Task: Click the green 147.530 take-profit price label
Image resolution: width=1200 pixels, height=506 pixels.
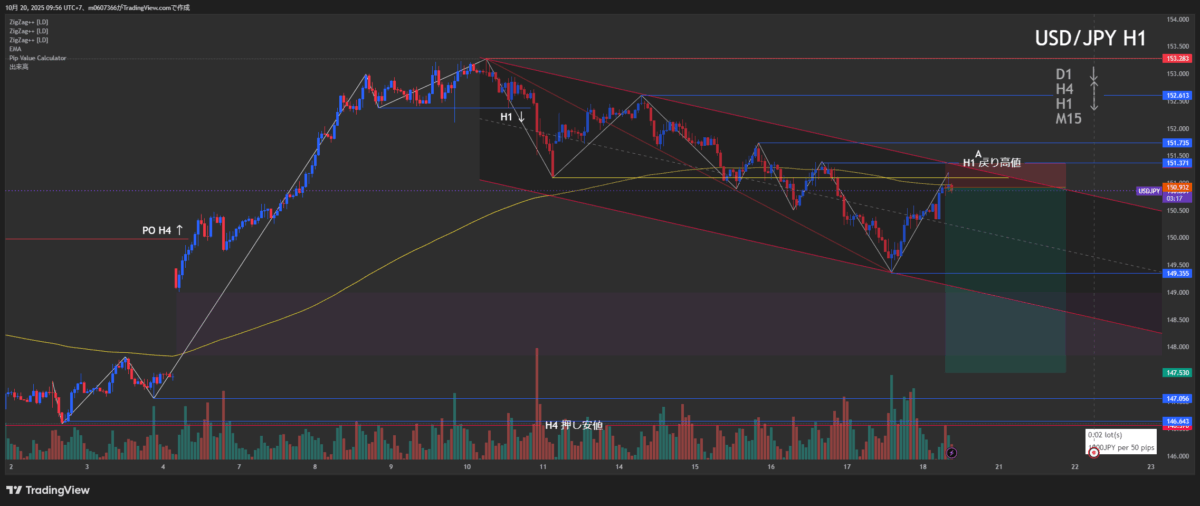Action: point(1175,371)
